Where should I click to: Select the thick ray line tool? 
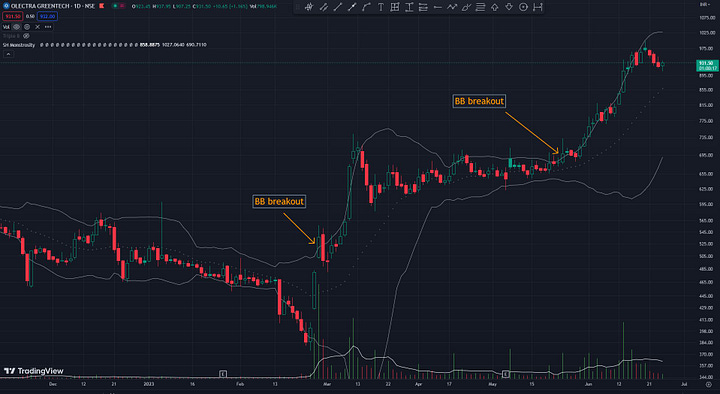[352, 7]
